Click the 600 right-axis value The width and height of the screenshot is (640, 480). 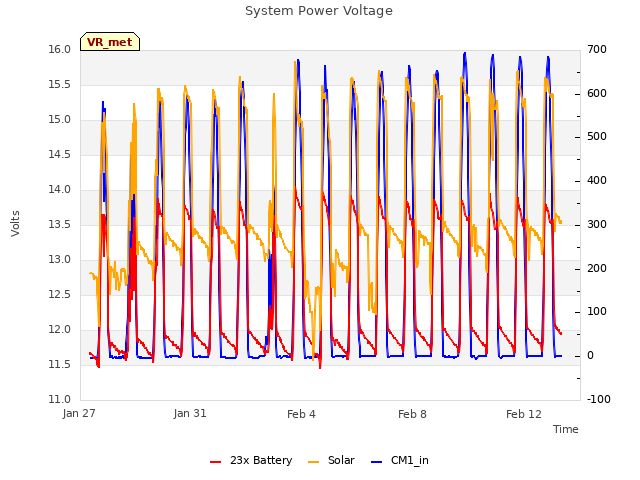pos(597,93)
